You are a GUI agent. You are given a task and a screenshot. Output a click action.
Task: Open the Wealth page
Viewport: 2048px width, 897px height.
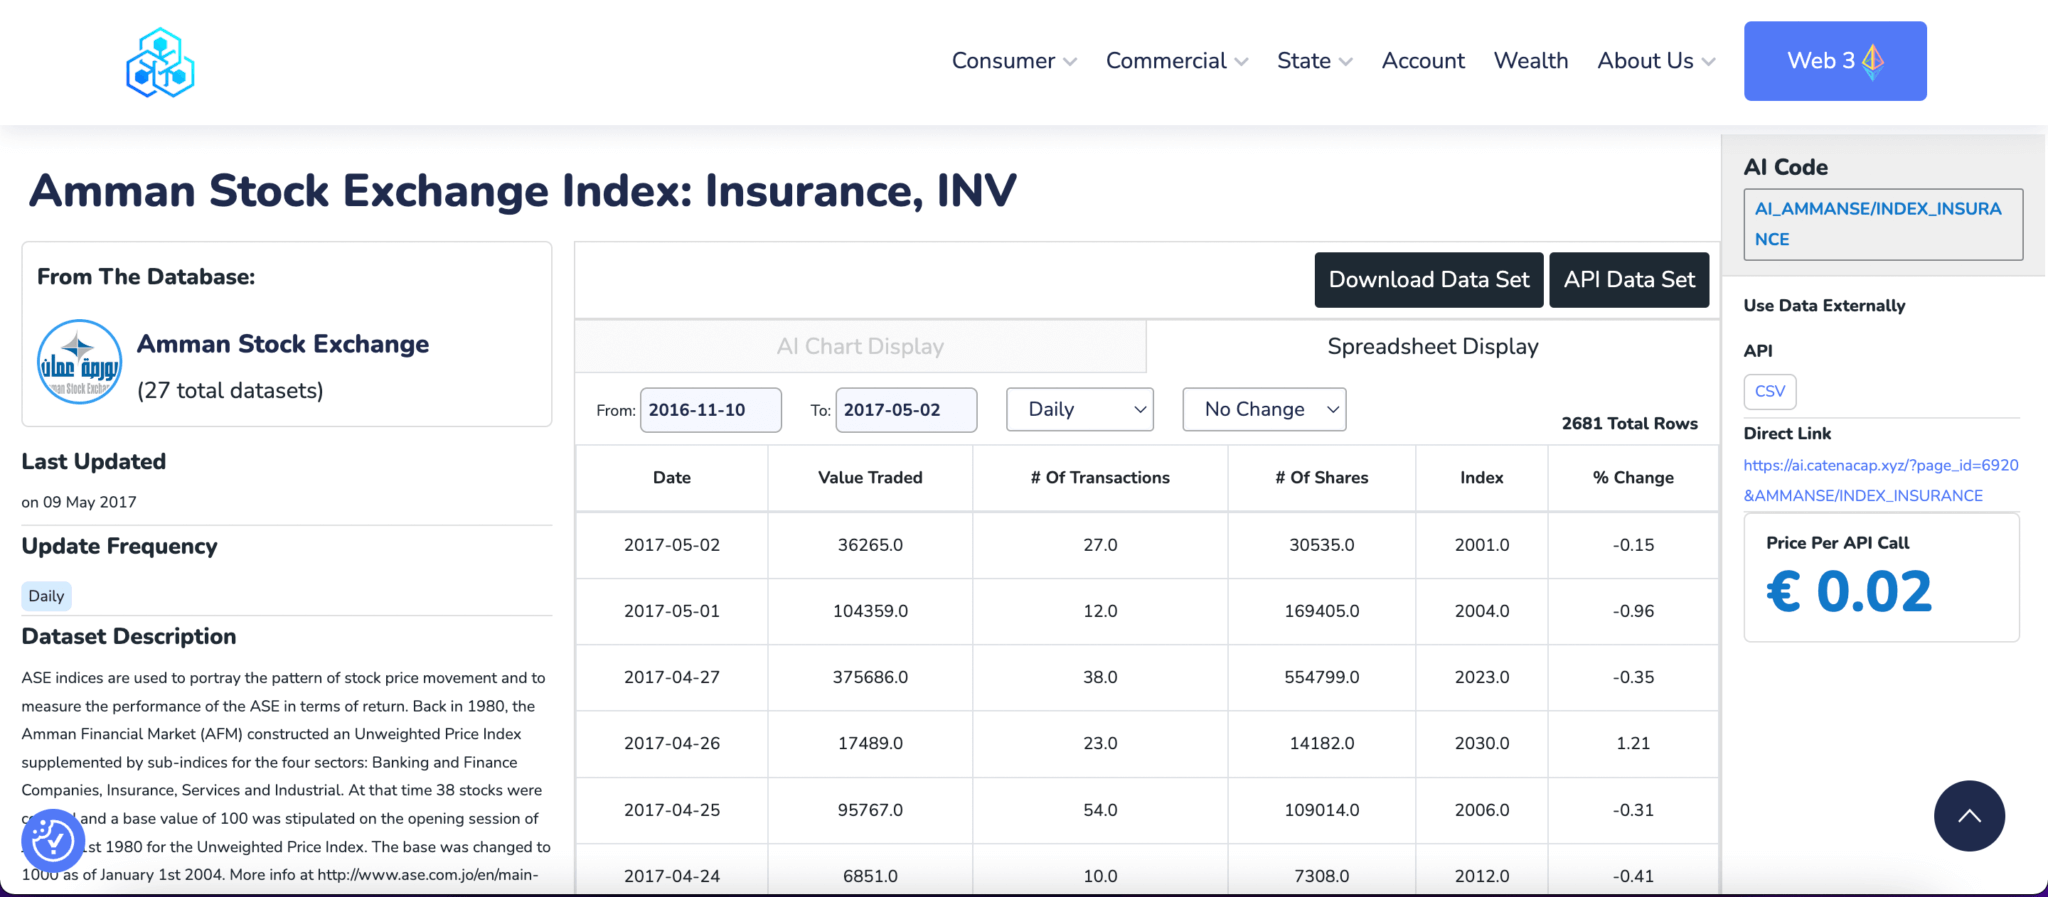tap(1530, 61)
